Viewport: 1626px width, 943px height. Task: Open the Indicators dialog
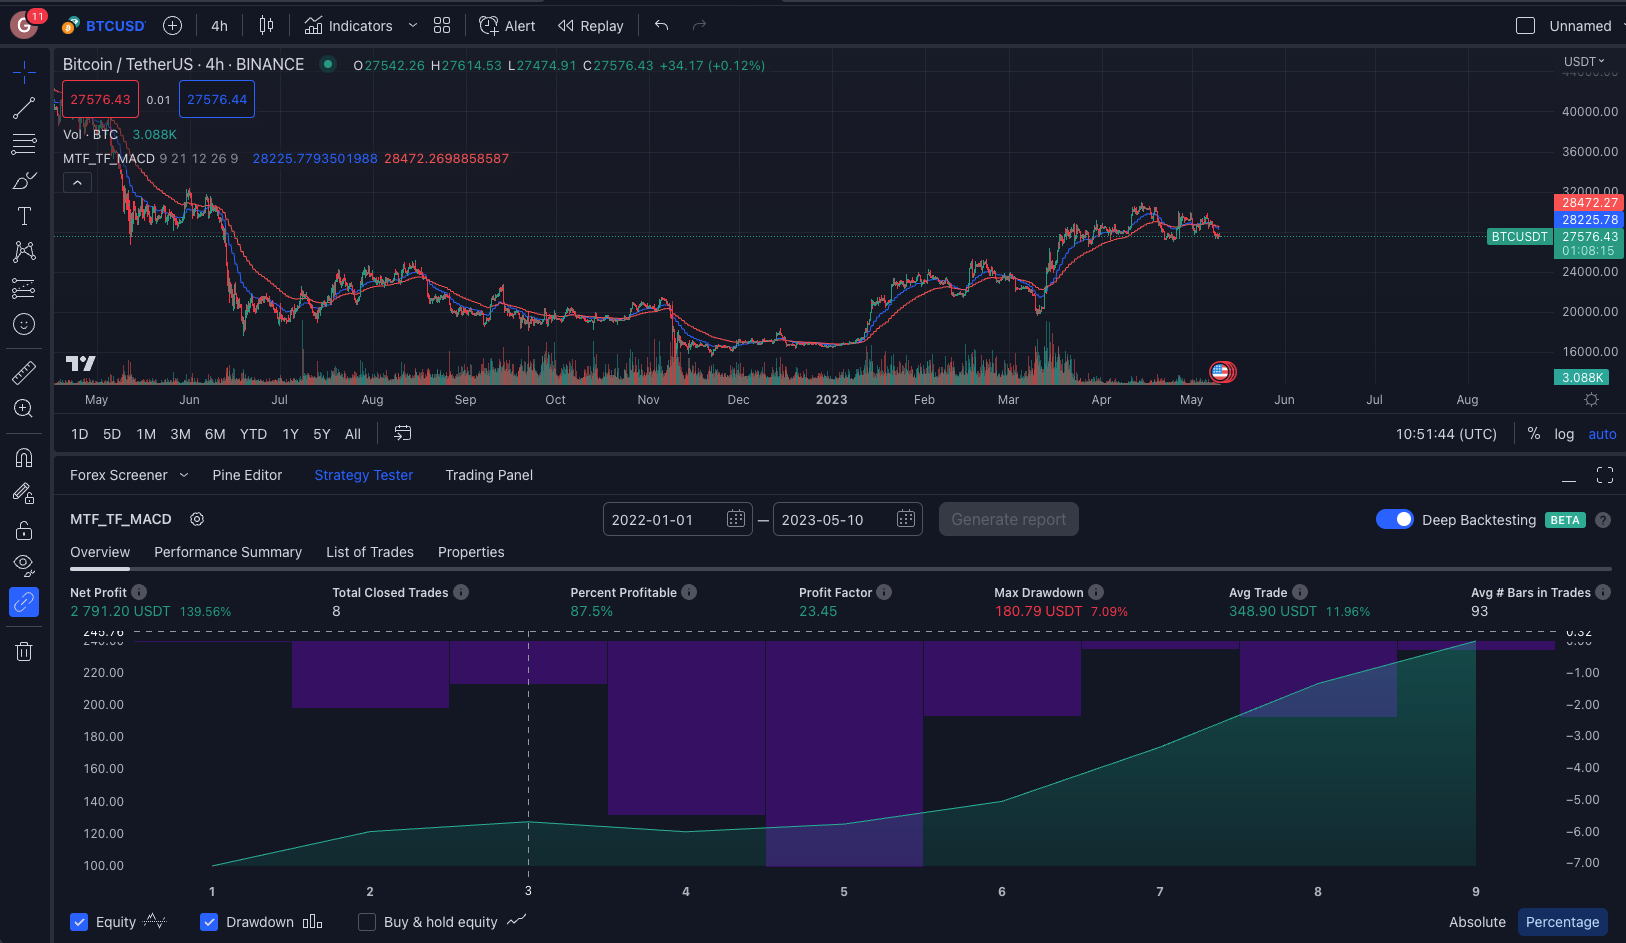tap(349, 26)
